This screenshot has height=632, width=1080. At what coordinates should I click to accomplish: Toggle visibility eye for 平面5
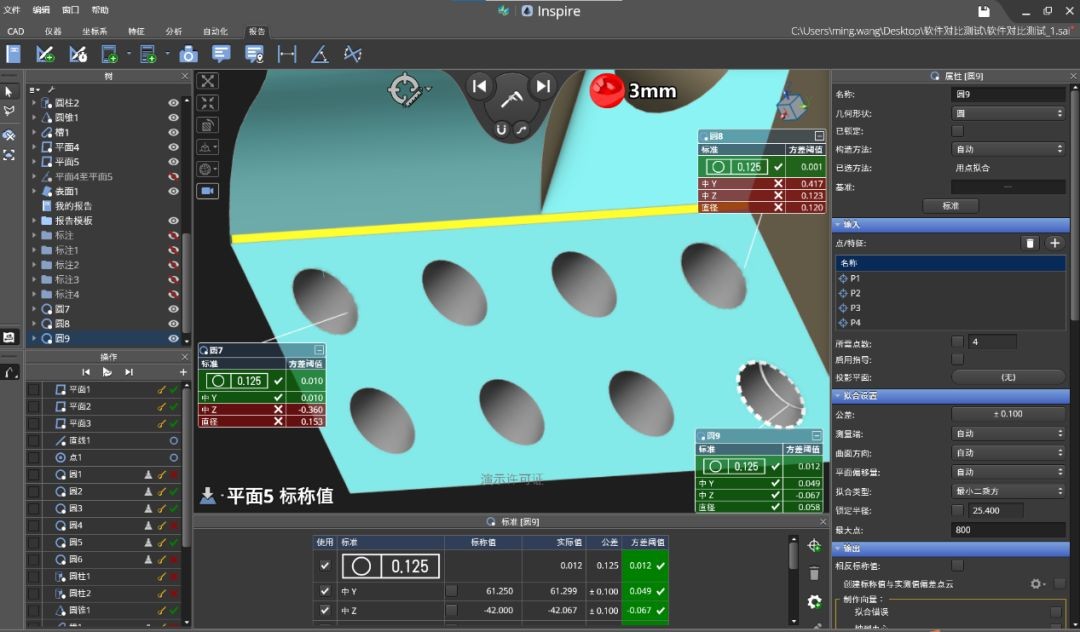point(174,162)
